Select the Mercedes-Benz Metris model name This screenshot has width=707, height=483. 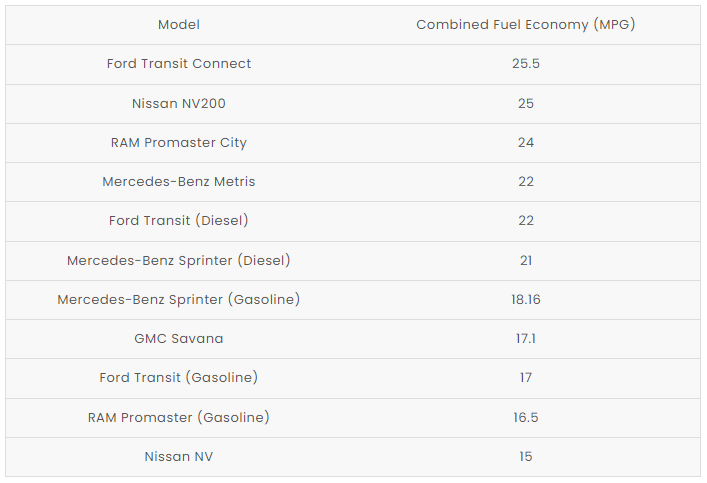(179, 182)
